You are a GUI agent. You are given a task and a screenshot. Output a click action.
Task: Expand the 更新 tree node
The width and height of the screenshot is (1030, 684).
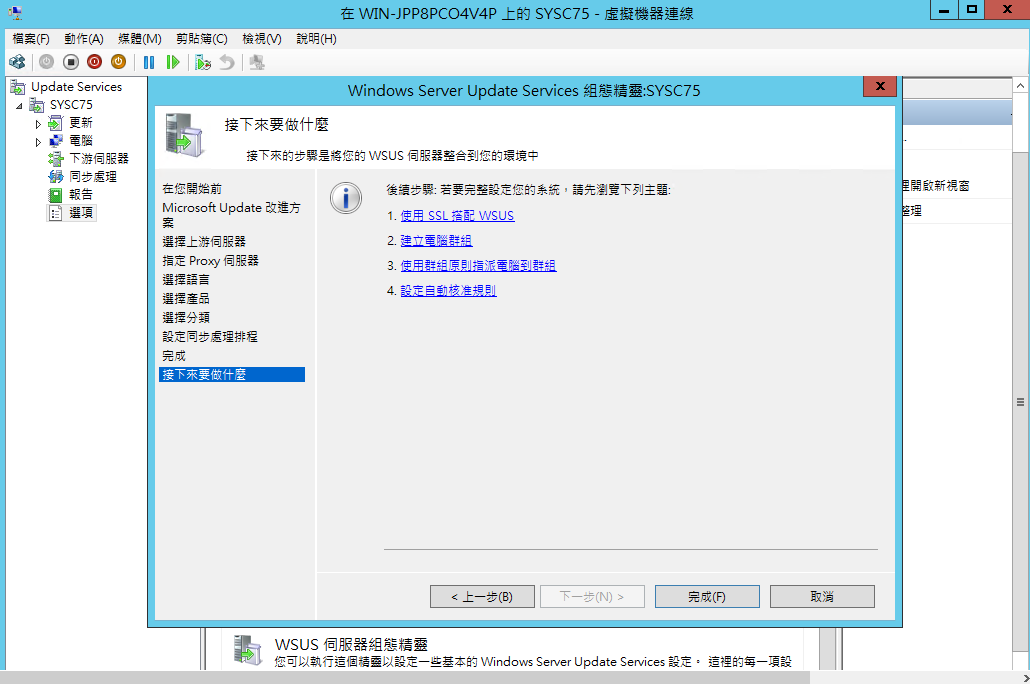coord(38,124)
